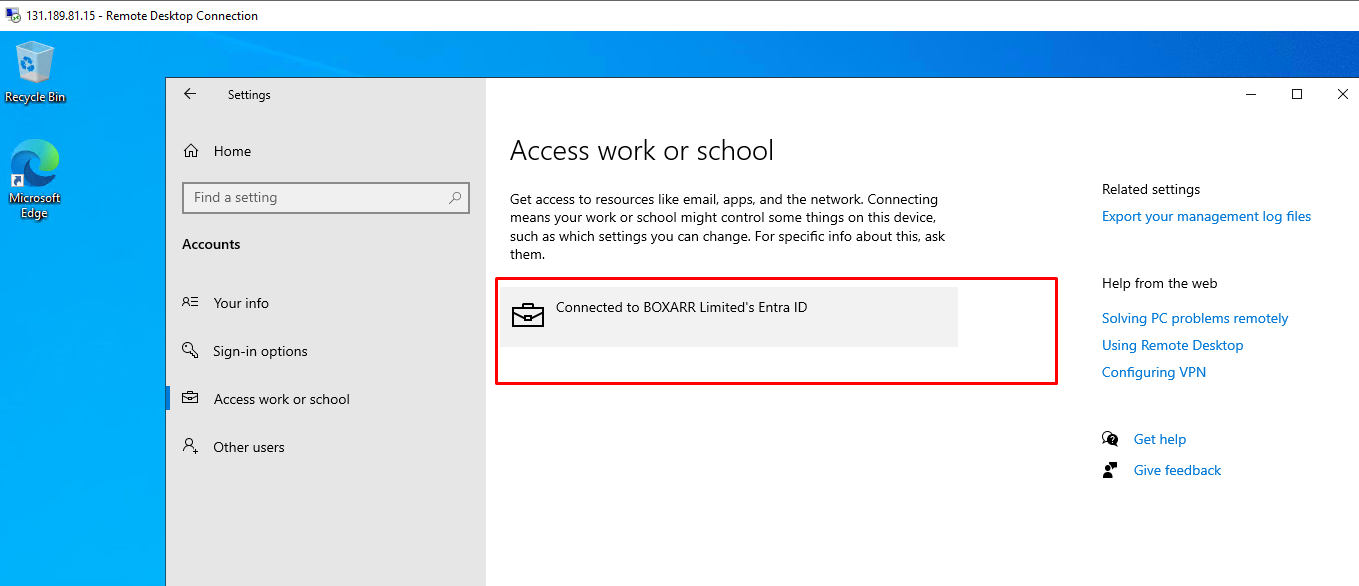
Task: Click the Access work or school heading
Action: coord(642,151)
